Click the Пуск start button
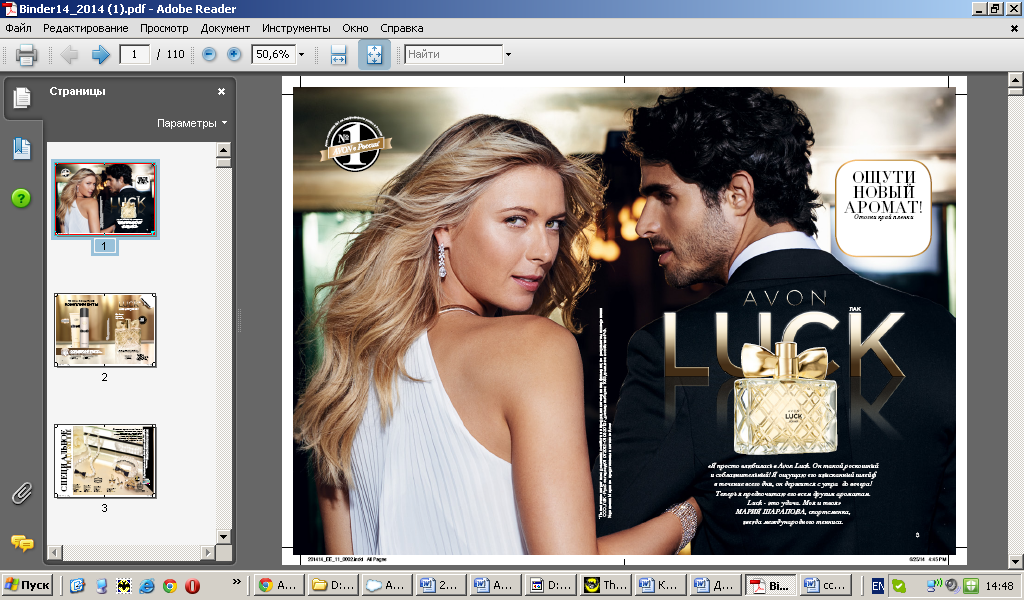 (x=27, y=585)
